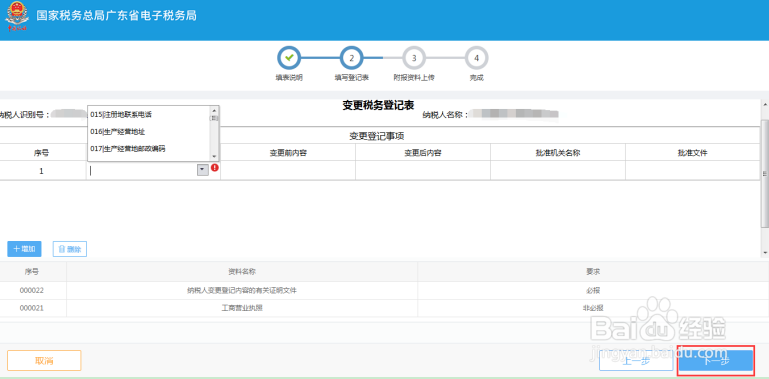Image resolution: width=769 pixels, height=379 pixels.
Task: Click the red validation error icon
Action: pyautogui.click(x=214, y=168)
